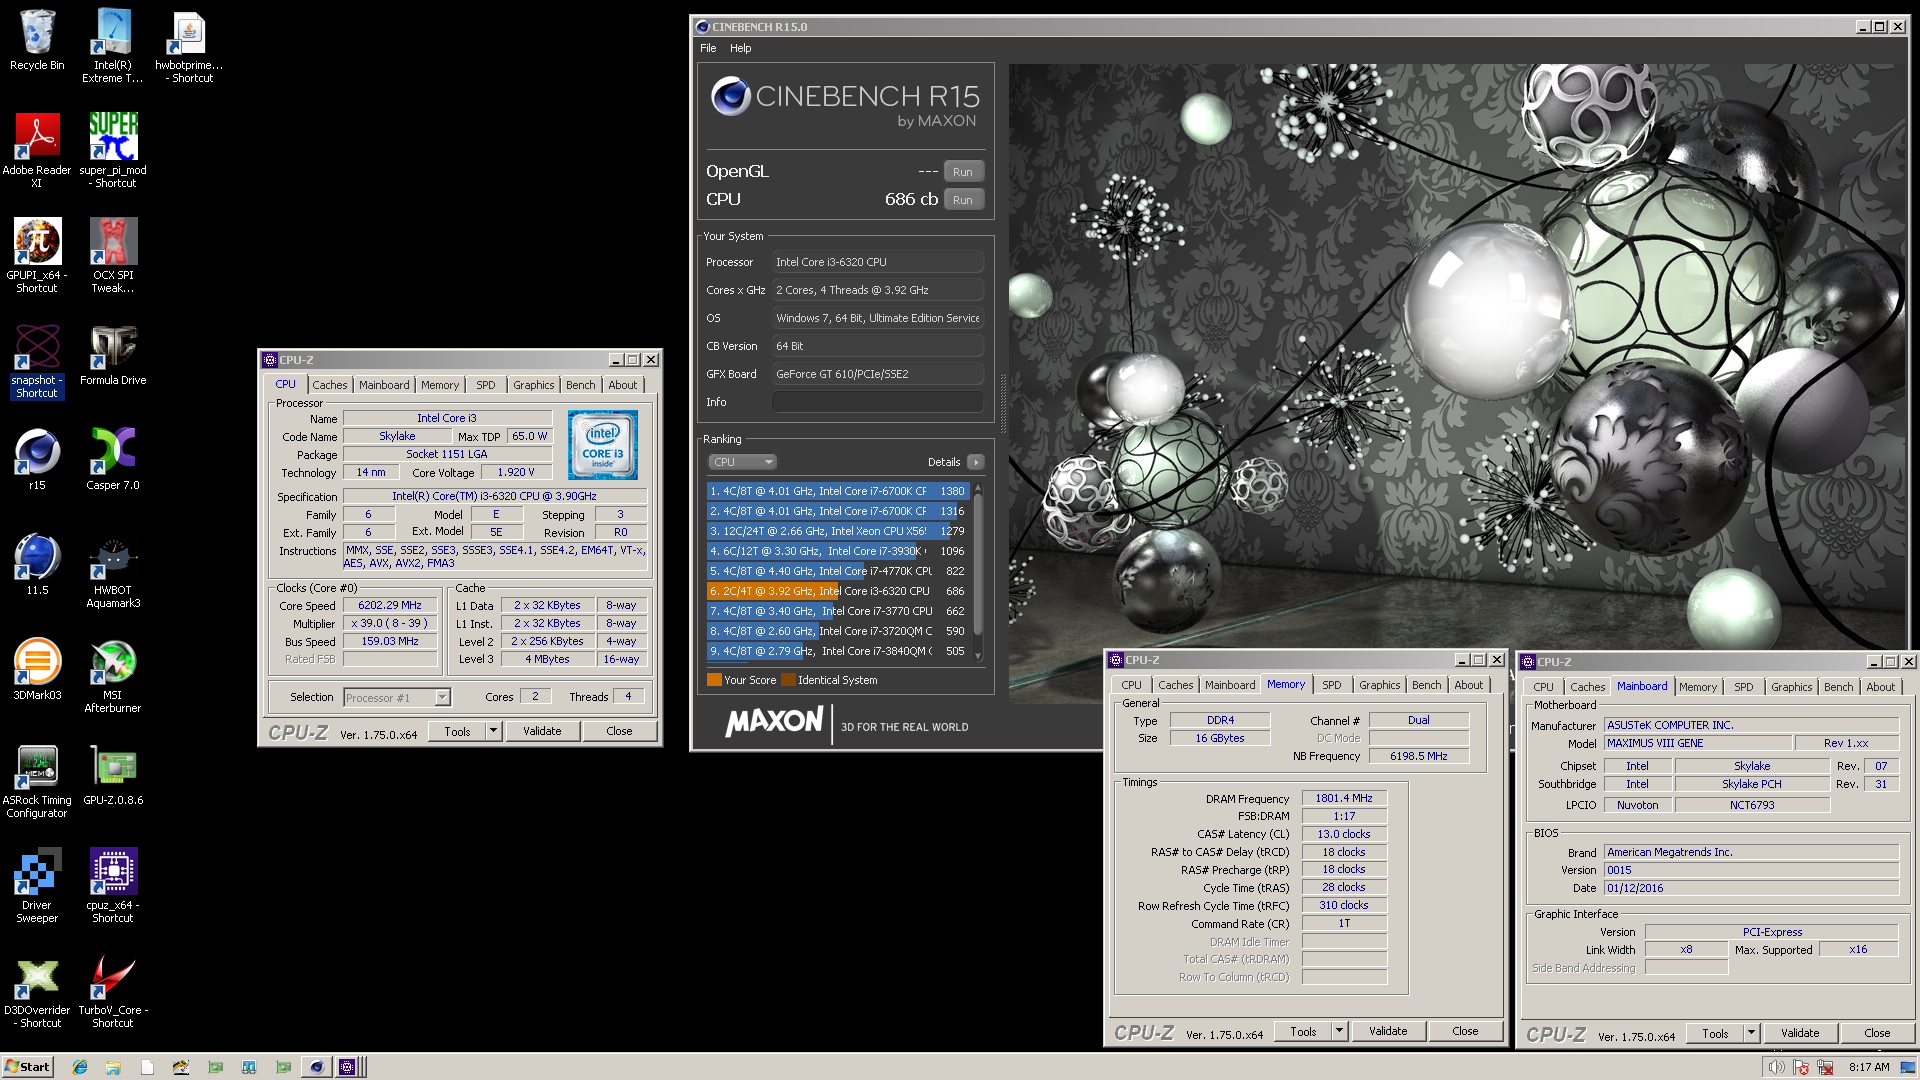Click the CPU-Z taskbar button

348,1067
